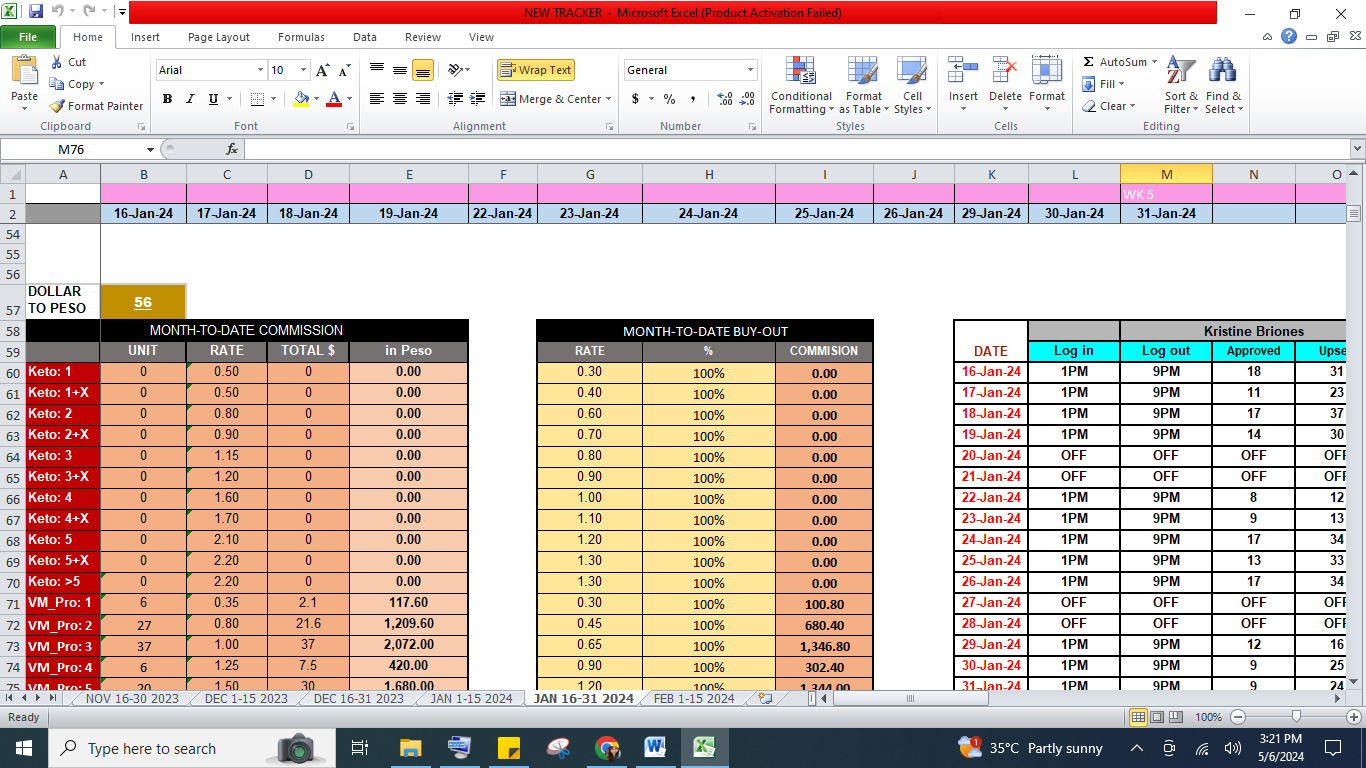Switch to the Data ribbon tab

click(365, 37)
